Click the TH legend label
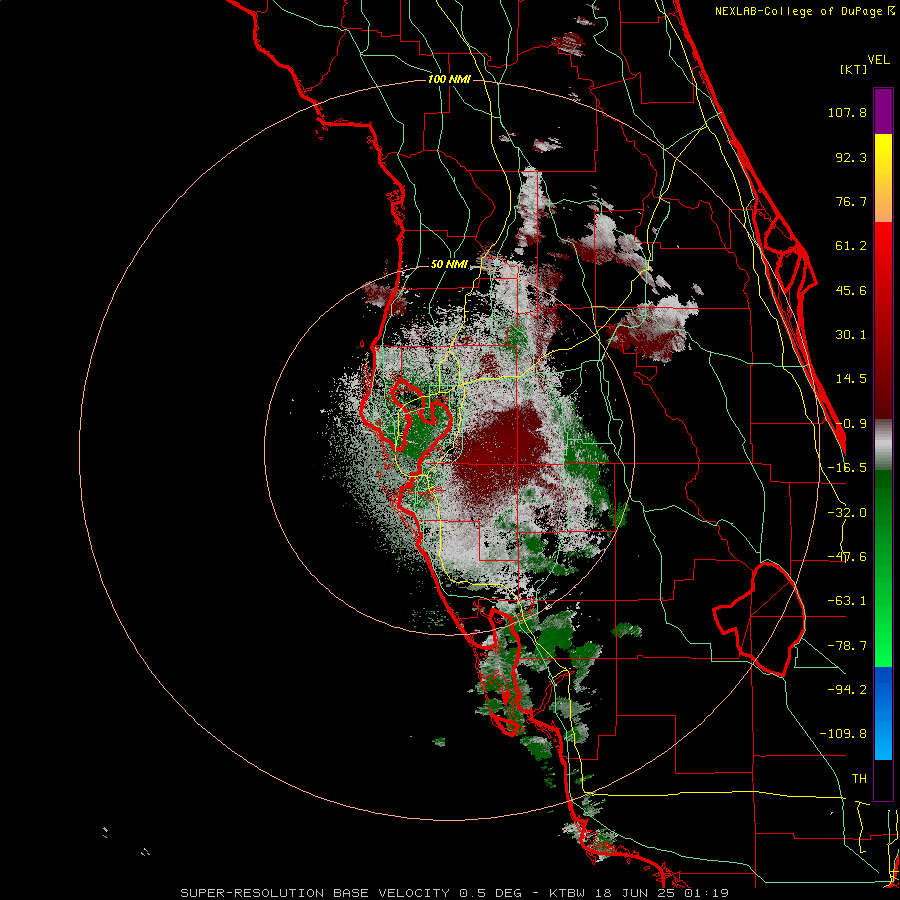 [x=859, y=779]
